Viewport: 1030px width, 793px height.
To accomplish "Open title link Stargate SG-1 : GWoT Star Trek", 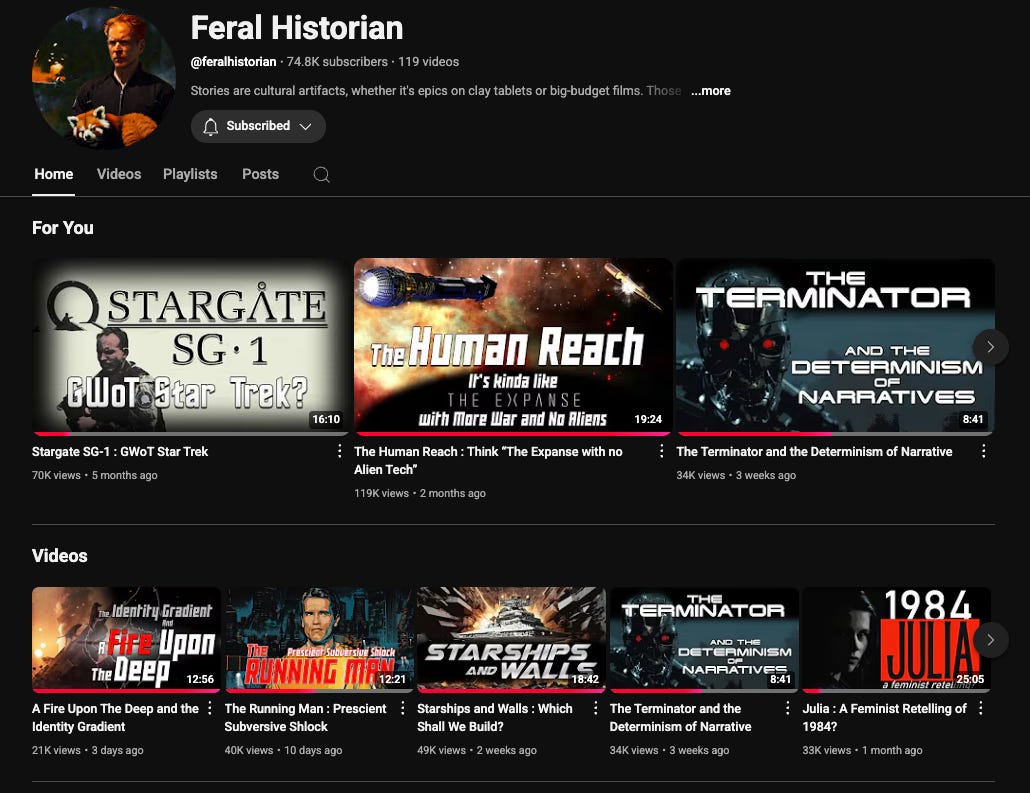I will pos(120,451).
